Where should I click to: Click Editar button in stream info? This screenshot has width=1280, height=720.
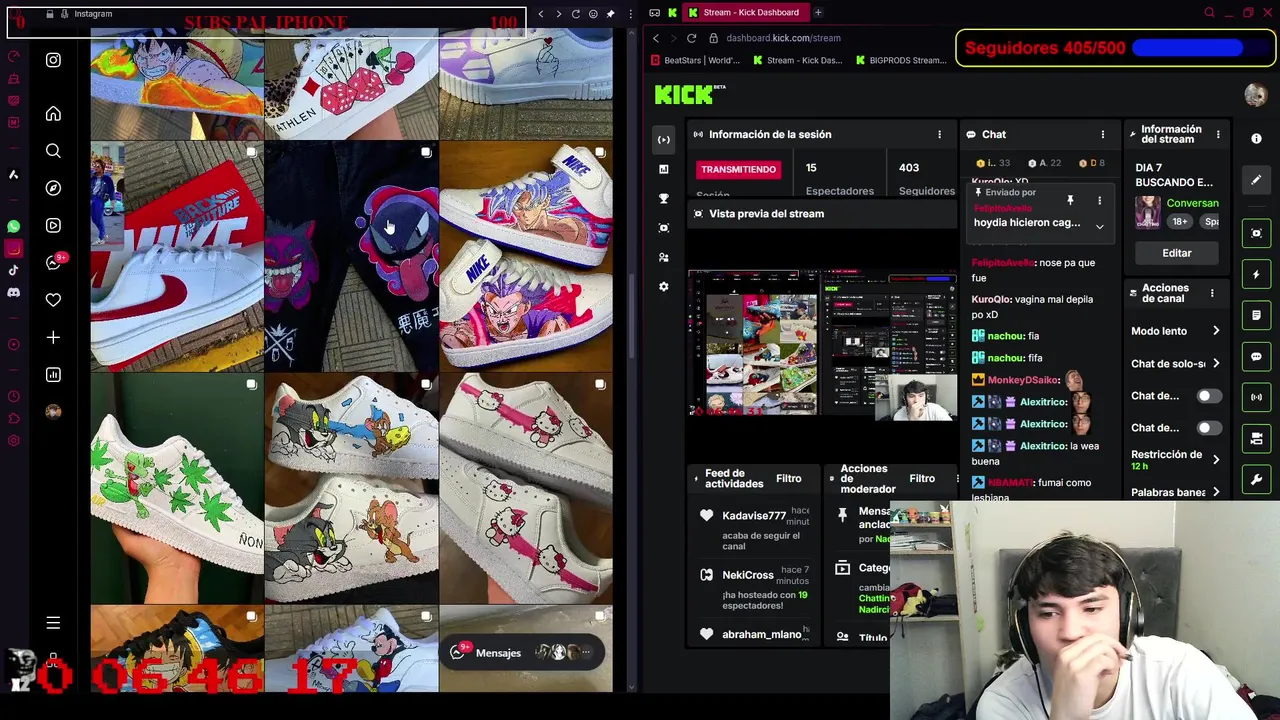point(1177,253)
